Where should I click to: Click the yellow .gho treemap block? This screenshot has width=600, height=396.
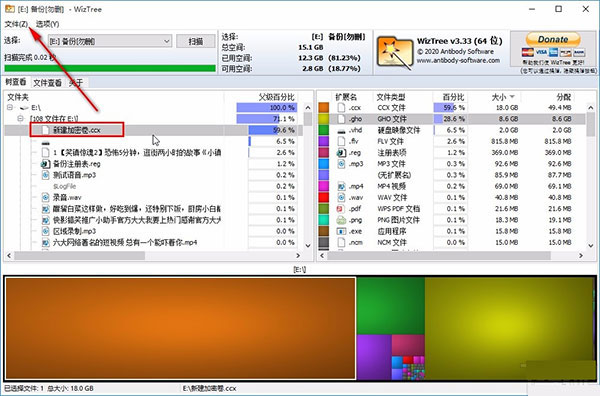509,328
